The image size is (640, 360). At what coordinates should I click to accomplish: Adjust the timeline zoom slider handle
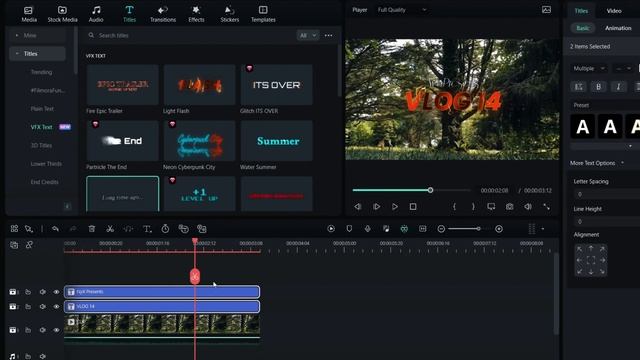478,229
